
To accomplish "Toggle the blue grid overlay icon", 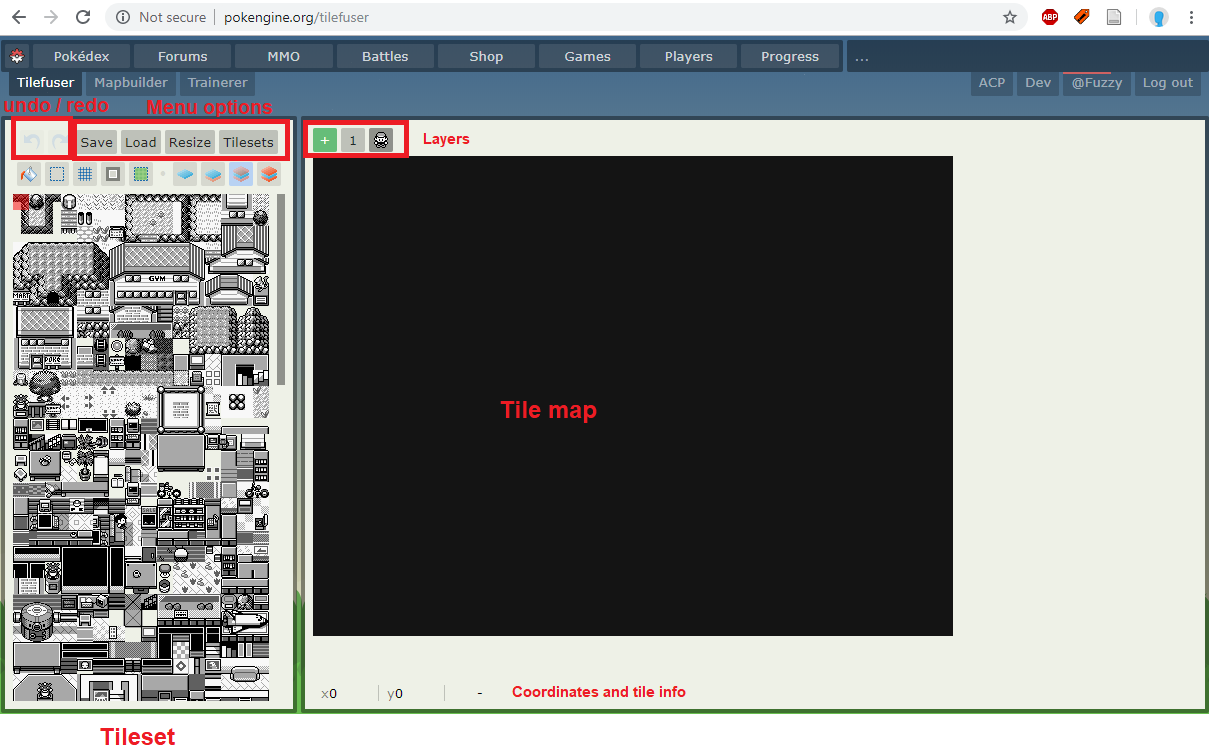I will [x=85, y=174].
